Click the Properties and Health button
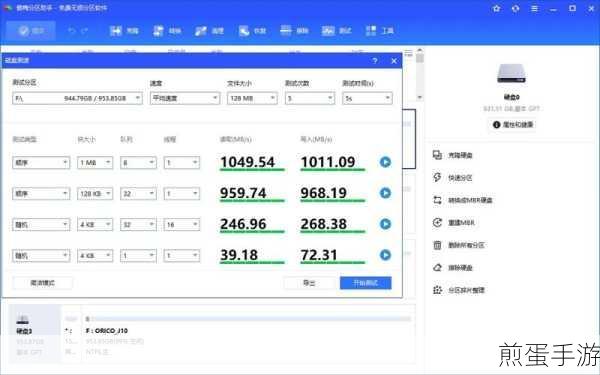 pos(512,125)
